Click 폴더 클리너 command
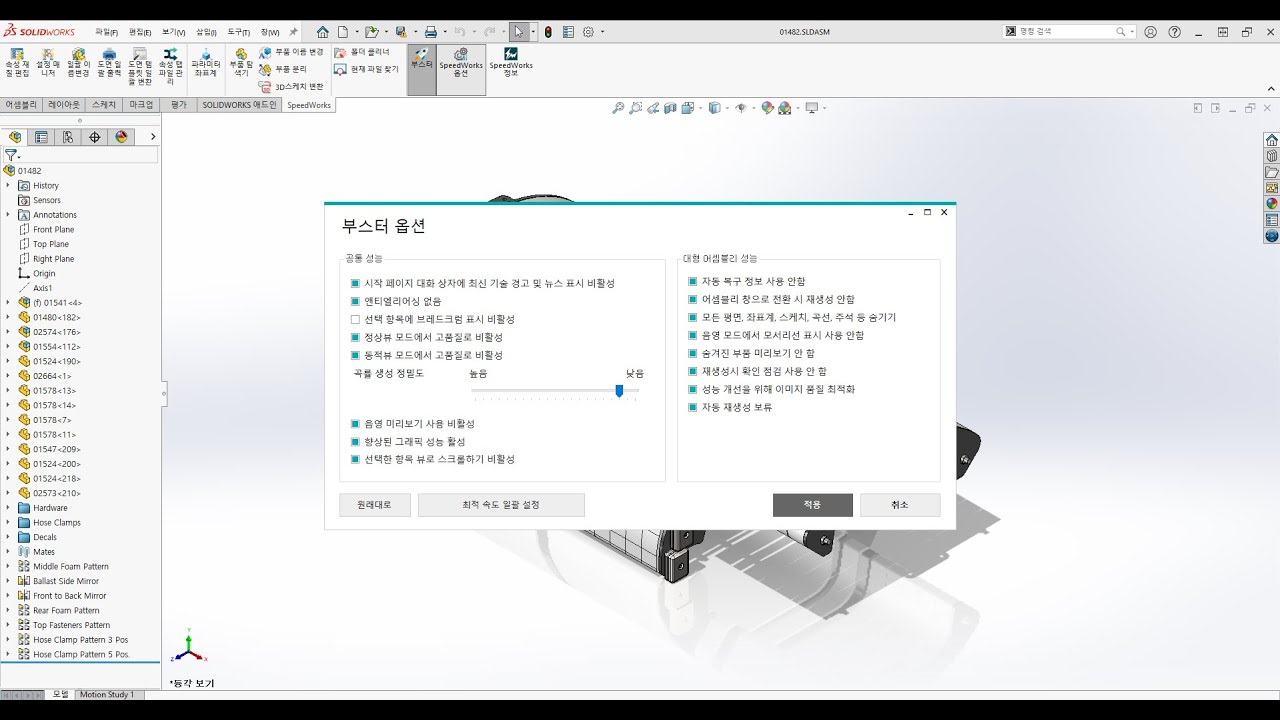Viewport: 1280px width, 720px height. point(362,51)
